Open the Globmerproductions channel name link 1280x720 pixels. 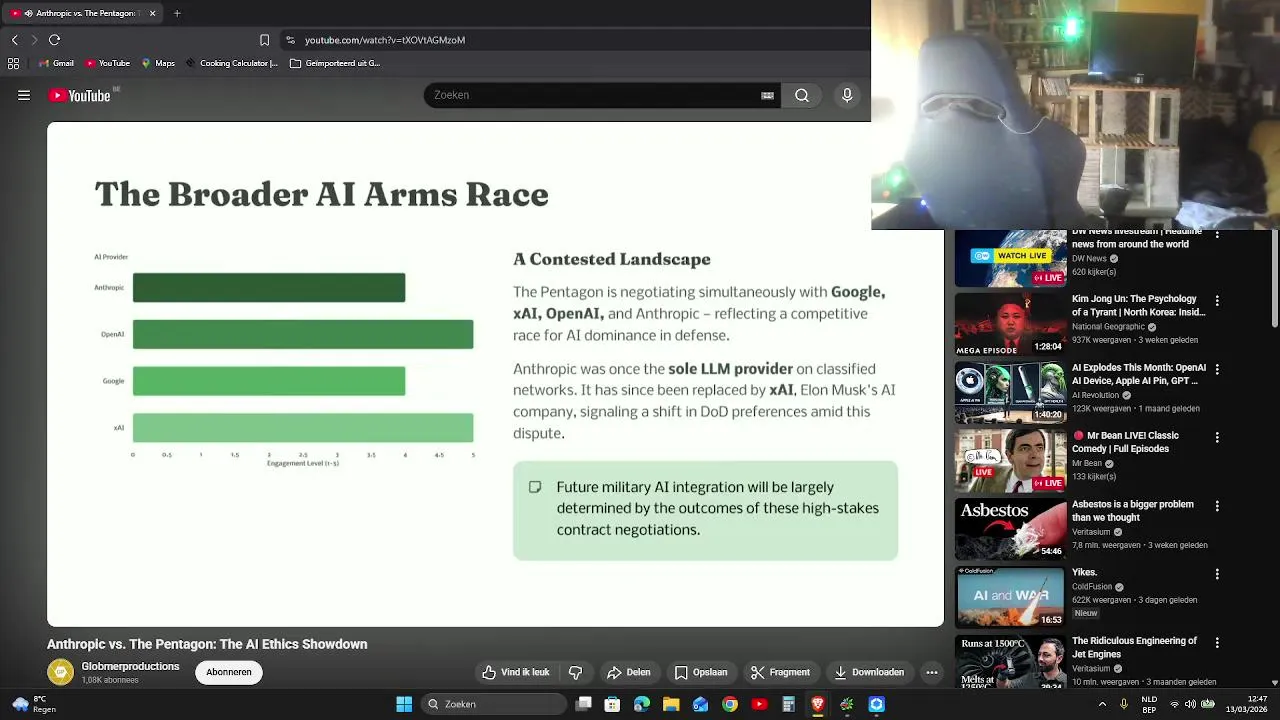tap(130, 666)
